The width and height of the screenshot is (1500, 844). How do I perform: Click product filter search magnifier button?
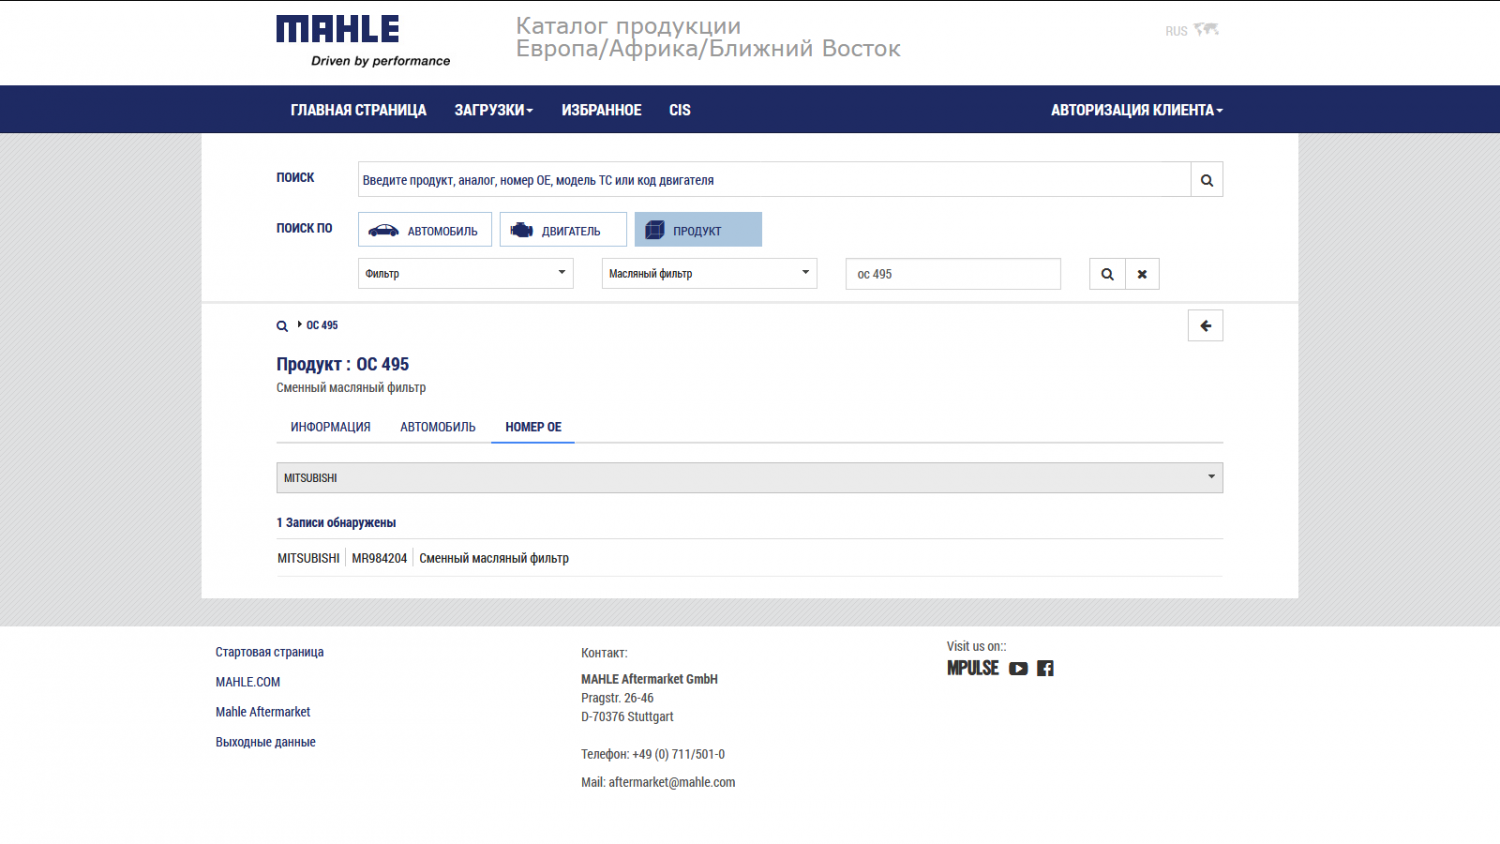1107,274
